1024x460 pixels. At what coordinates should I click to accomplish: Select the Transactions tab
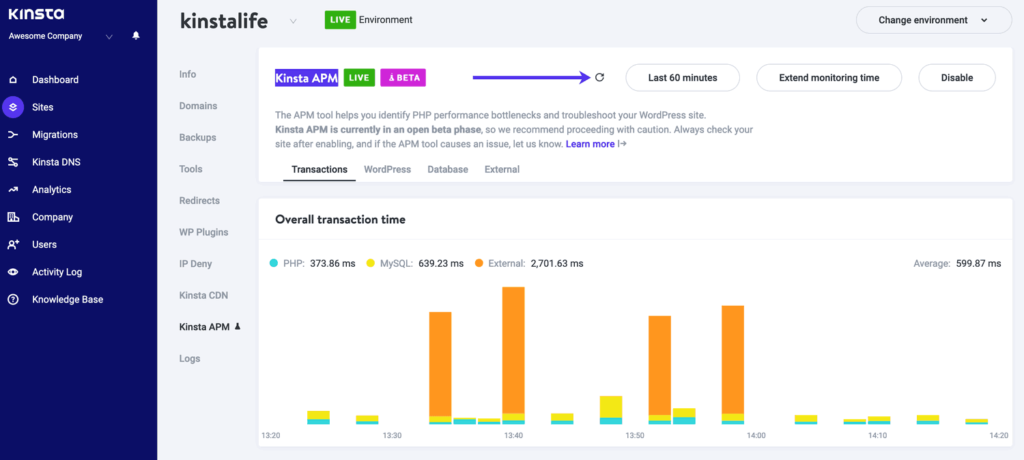pyautogui.click(x=319, y=169)
